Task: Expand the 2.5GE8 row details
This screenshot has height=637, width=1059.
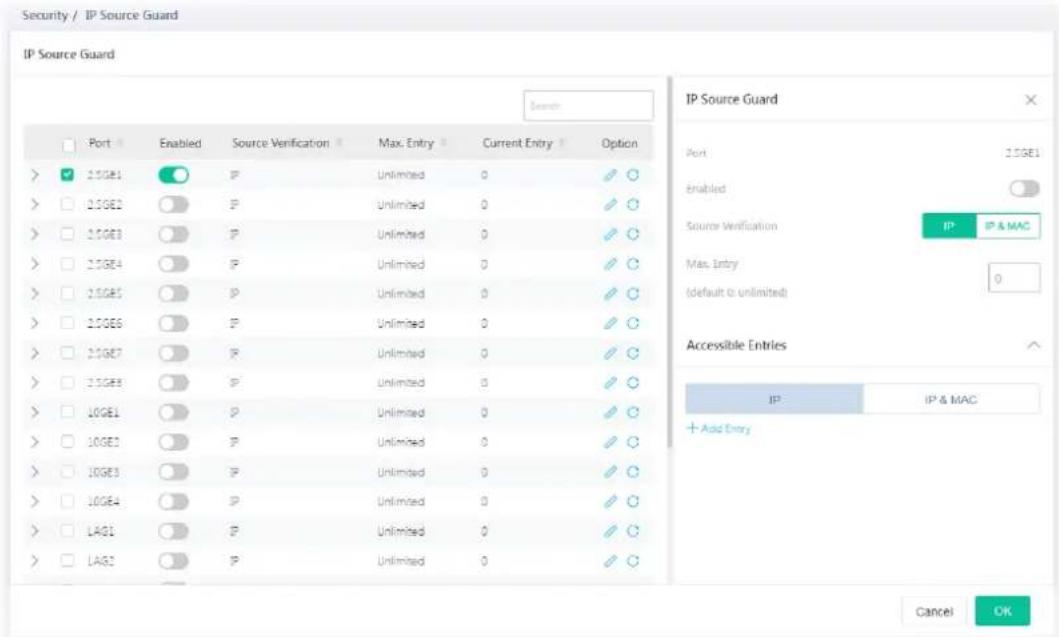Action: coord(34,383)
